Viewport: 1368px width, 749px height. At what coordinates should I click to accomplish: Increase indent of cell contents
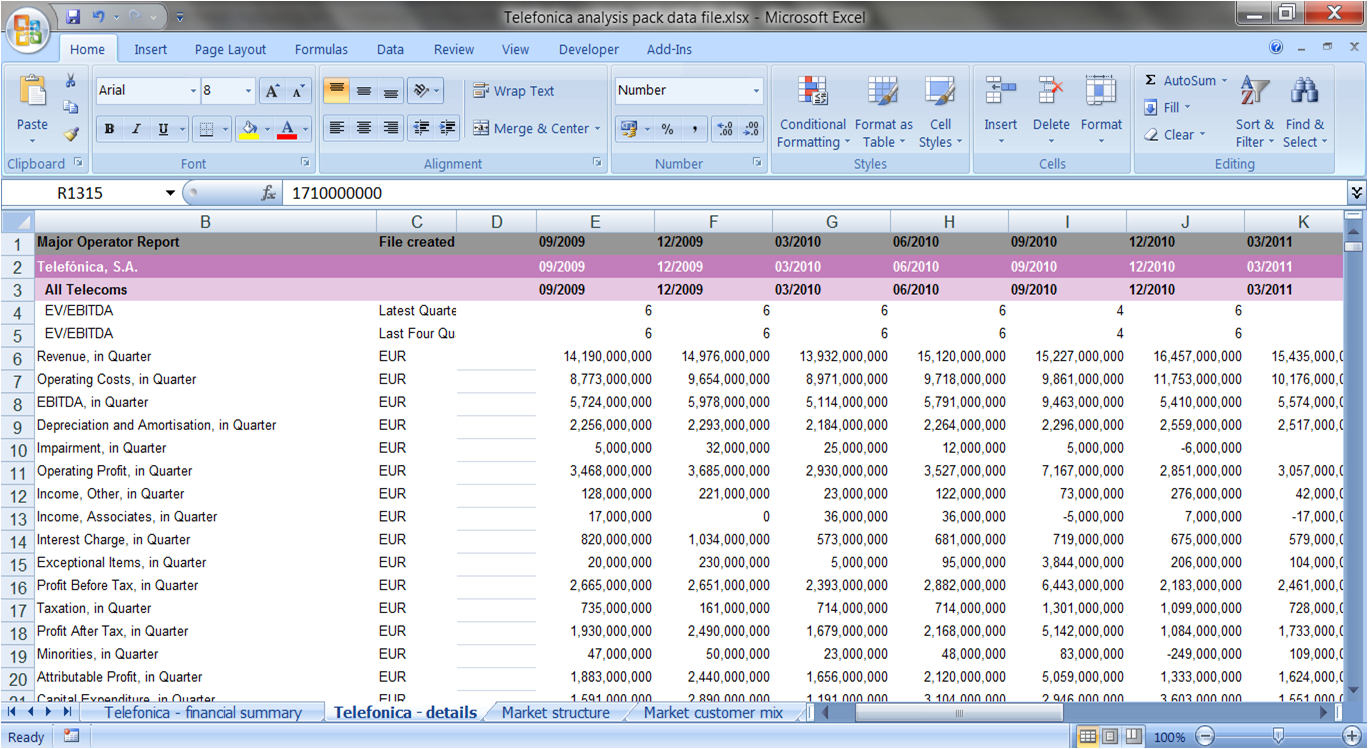[x=447, y=128]
